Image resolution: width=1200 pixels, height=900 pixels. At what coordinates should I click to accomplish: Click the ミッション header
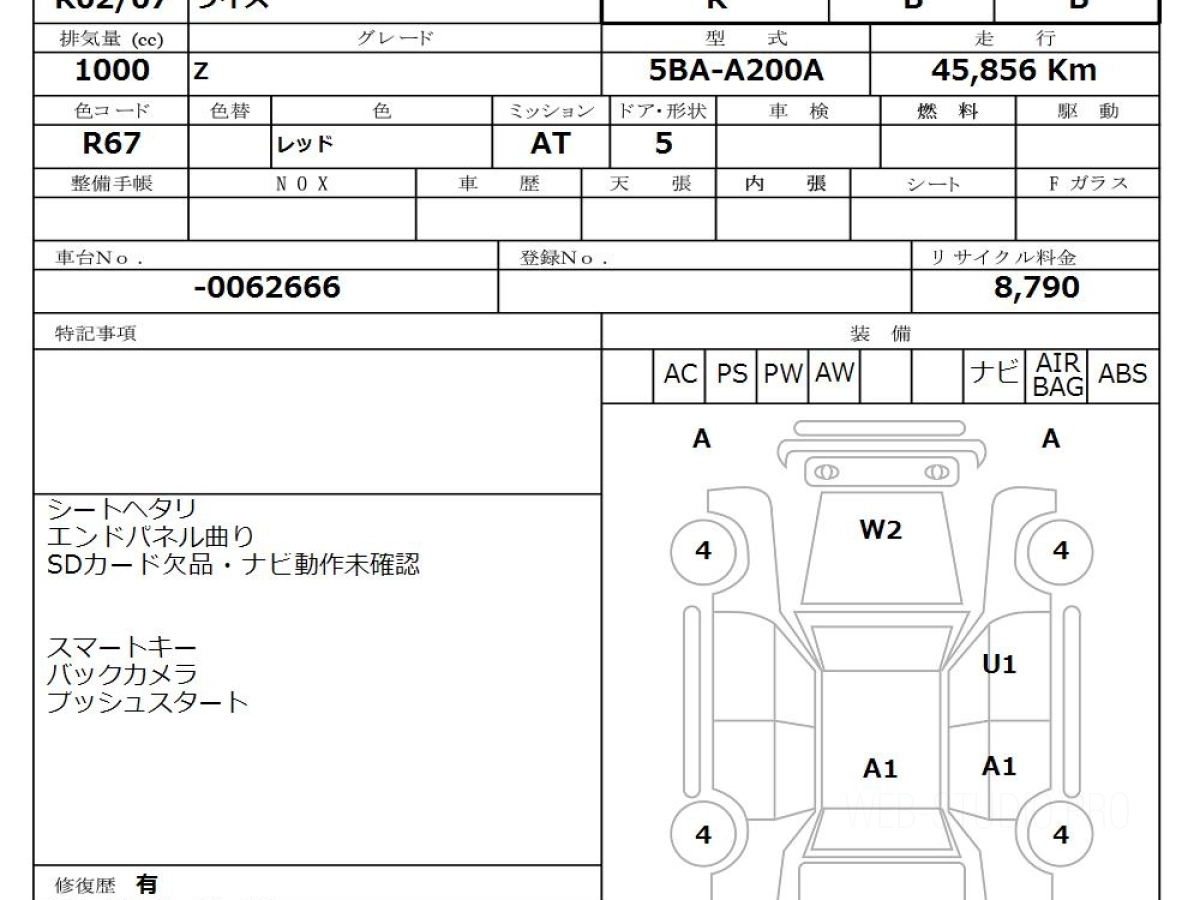point(553,112)
